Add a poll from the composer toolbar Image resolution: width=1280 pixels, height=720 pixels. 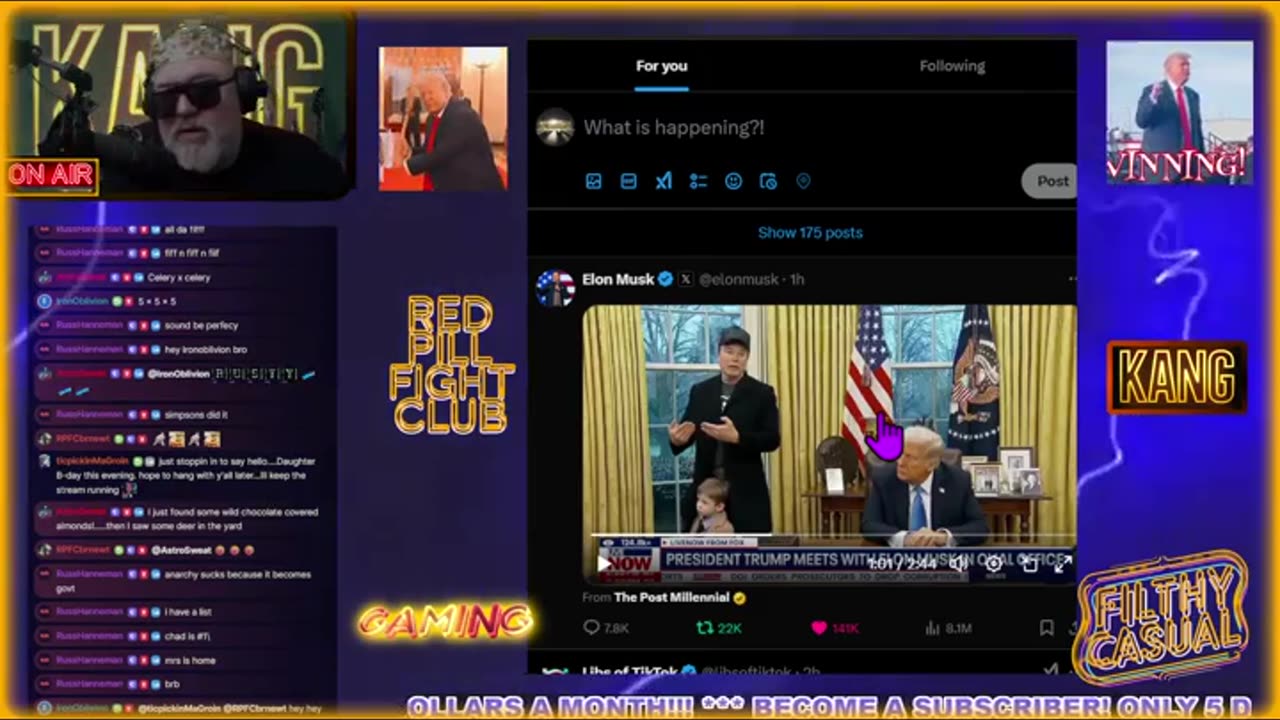tap(698, 181)
